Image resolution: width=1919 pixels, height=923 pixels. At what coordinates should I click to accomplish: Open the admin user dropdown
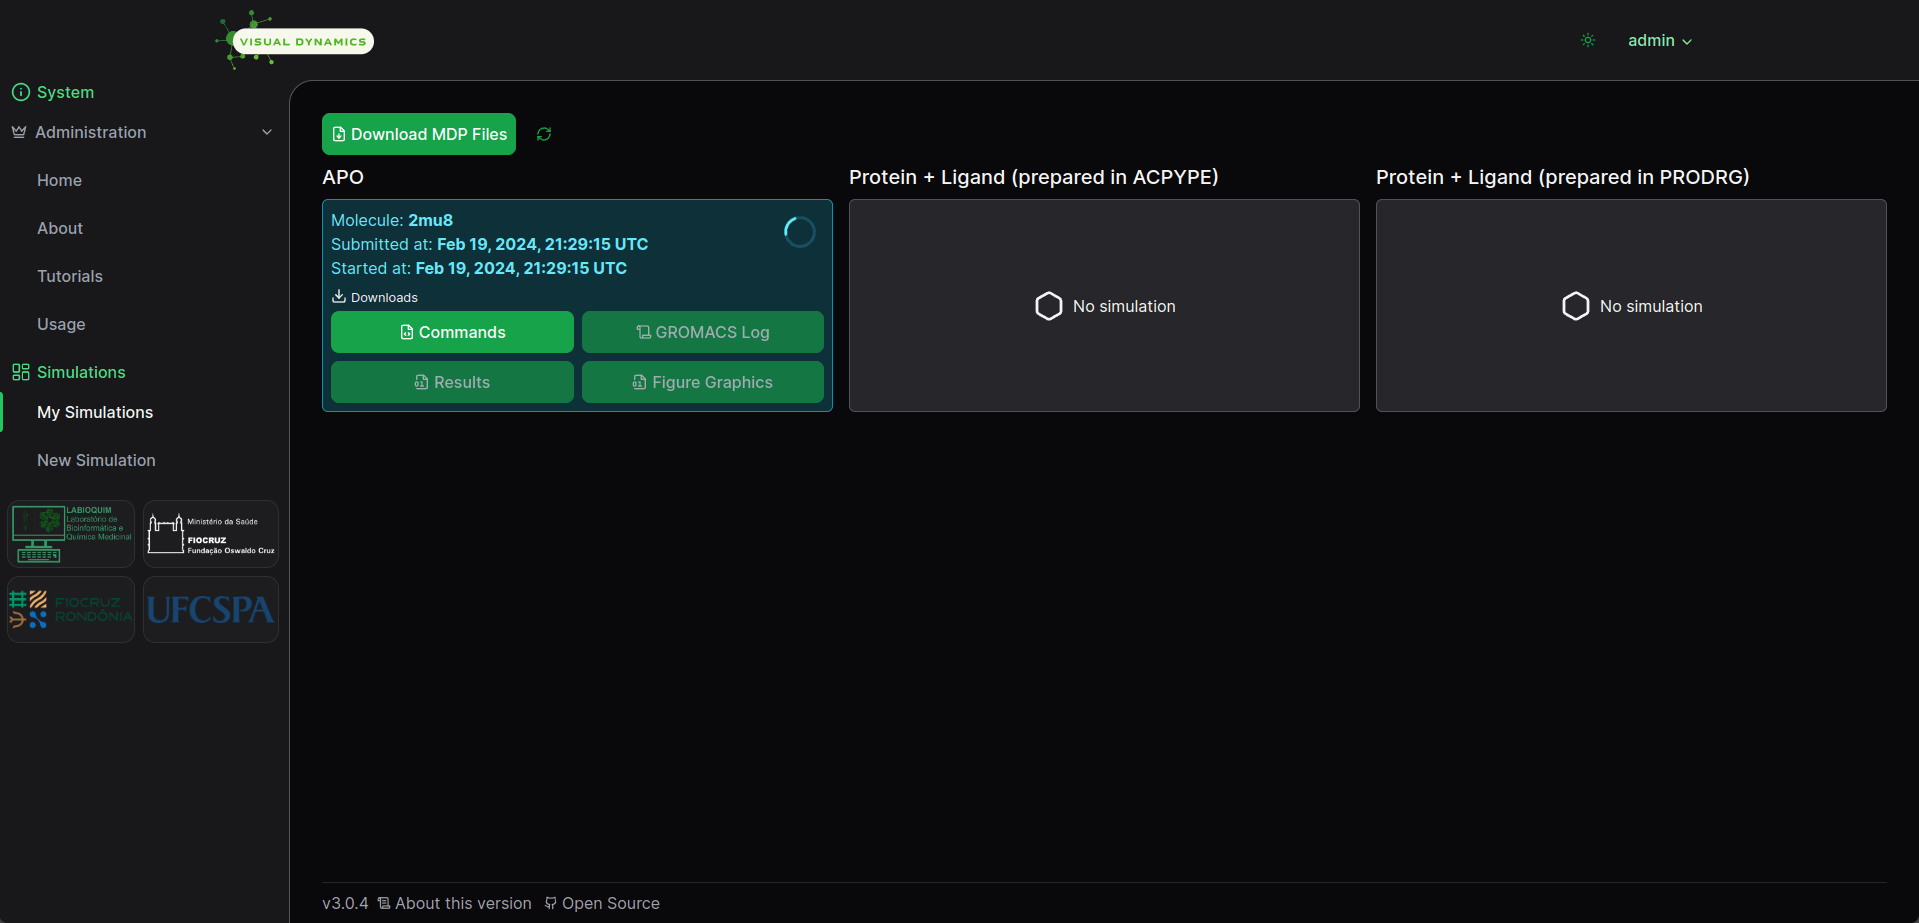[1659, 41]
